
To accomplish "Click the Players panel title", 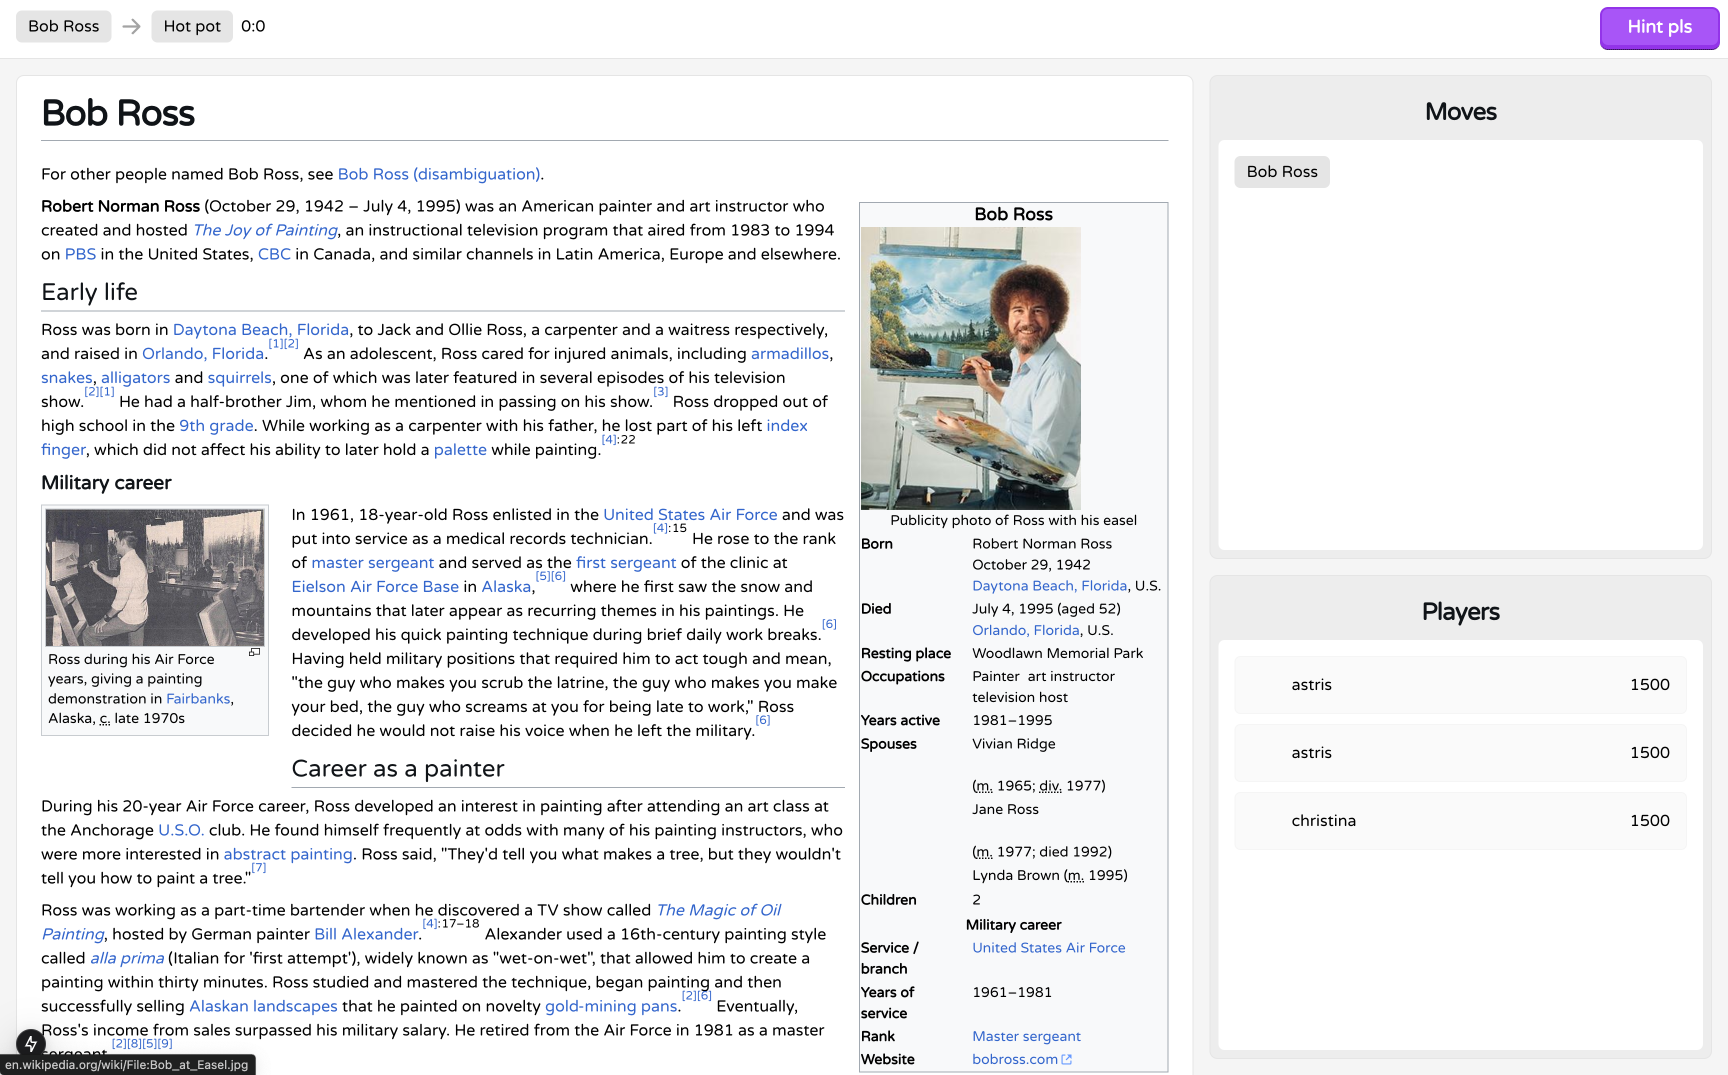I will (x=1461, y=612).
